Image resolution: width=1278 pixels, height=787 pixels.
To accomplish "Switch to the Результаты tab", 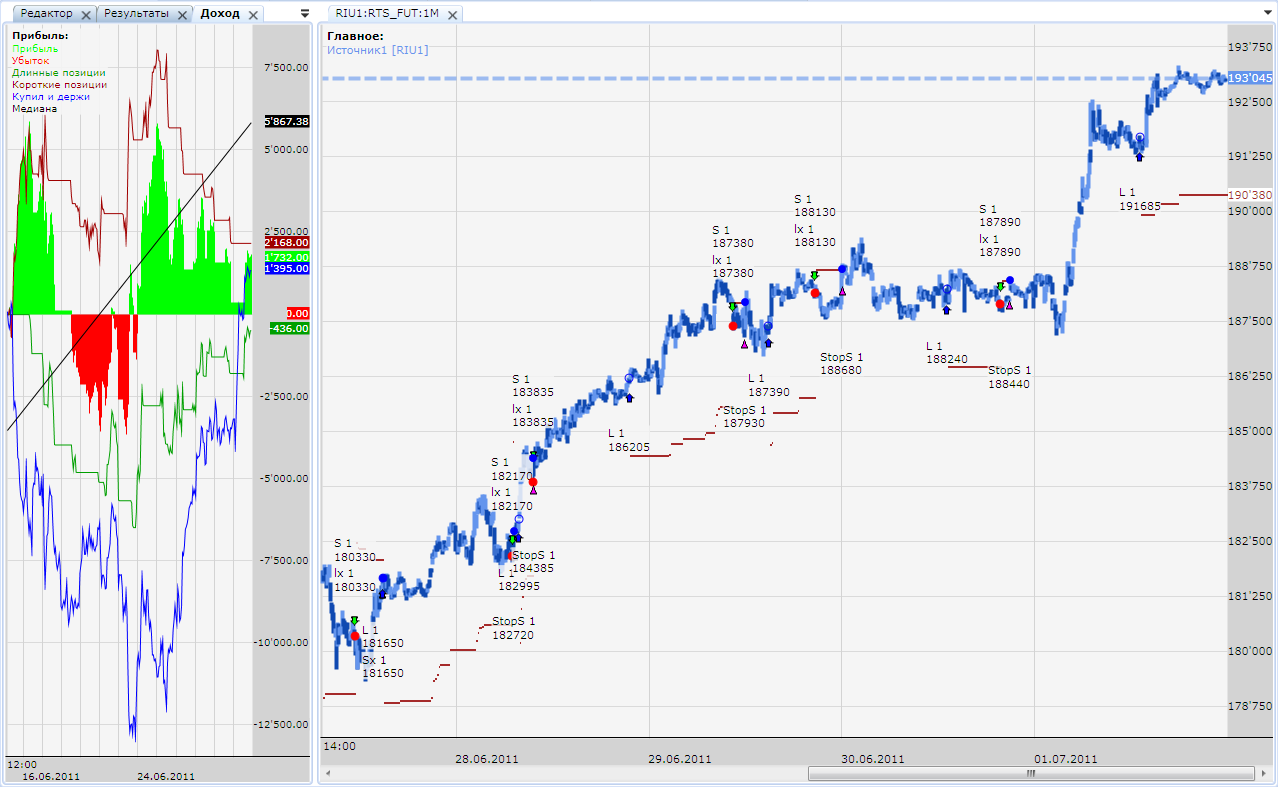I will [136, 14].
